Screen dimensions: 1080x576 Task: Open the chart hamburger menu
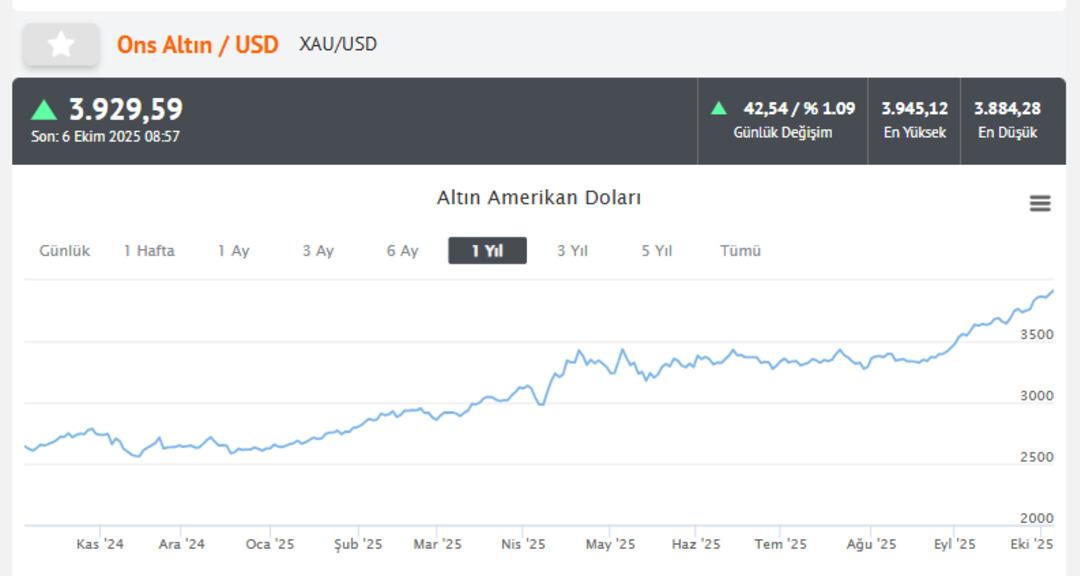coord(1040,204)
